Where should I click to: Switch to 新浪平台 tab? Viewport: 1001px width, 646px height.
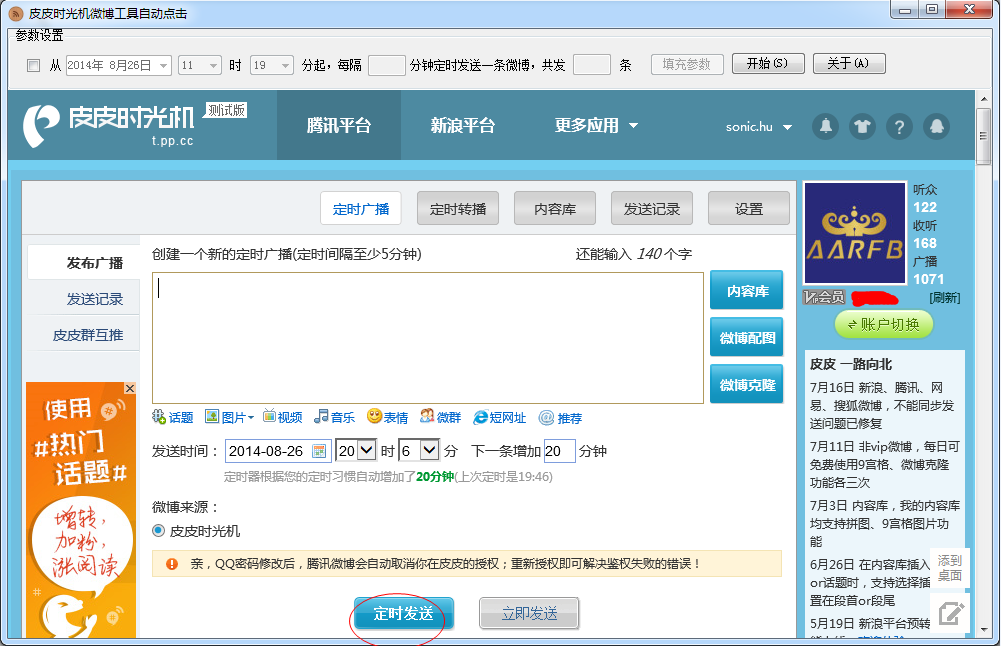click(462, 125)
